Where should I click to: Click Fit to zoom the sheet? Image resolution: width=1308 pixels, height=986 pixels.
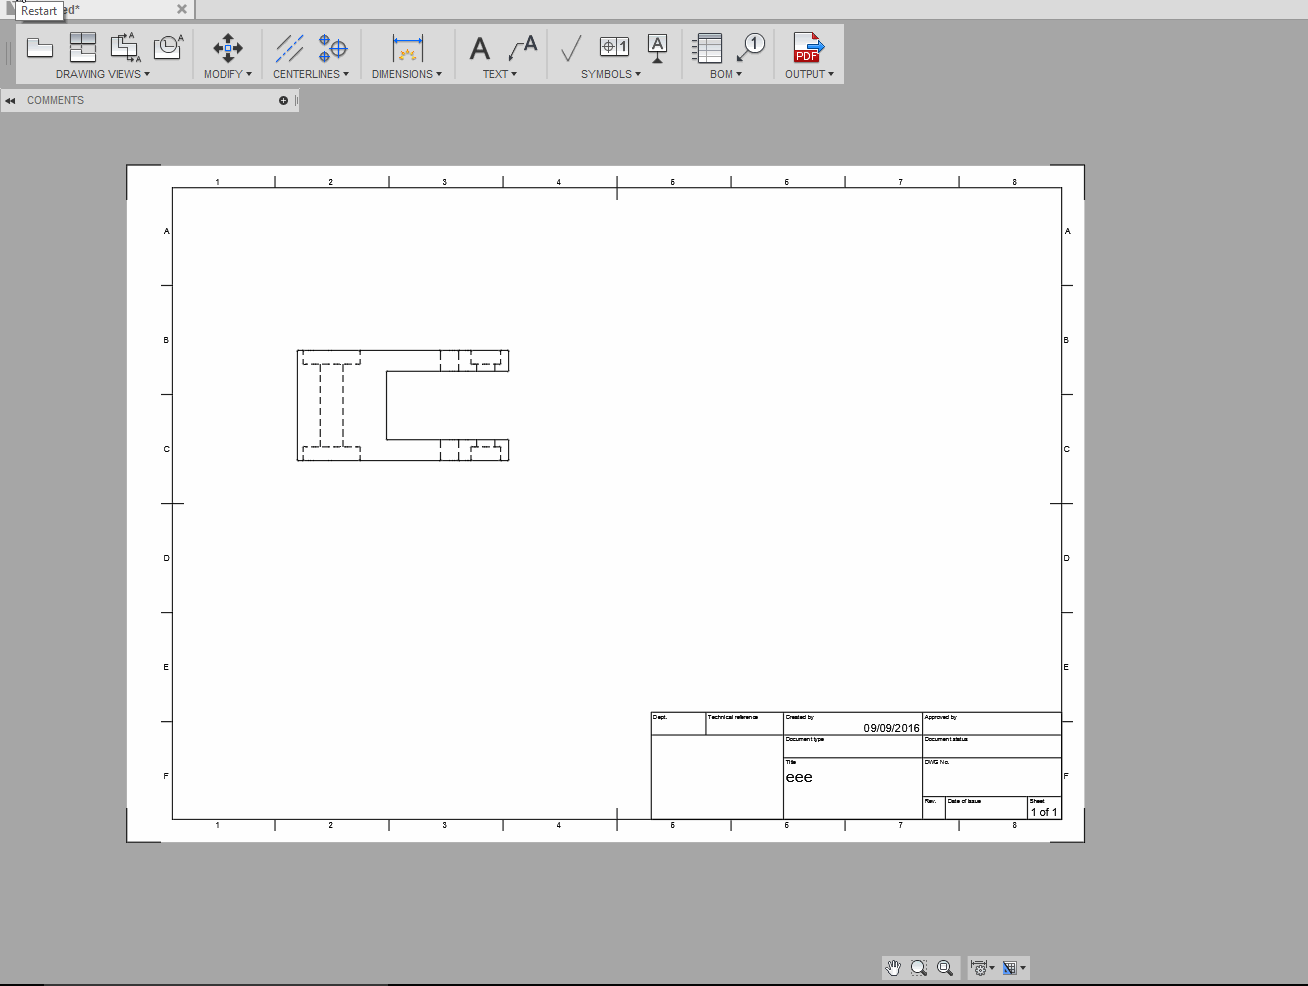(x=945, y=967)
